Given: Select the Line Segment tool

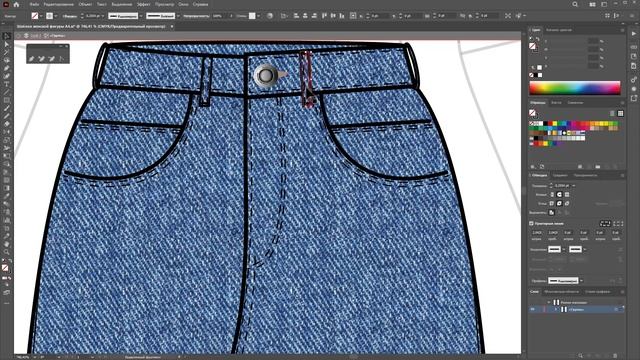Looking at the screenshot, I should click(x=6, y=92).
